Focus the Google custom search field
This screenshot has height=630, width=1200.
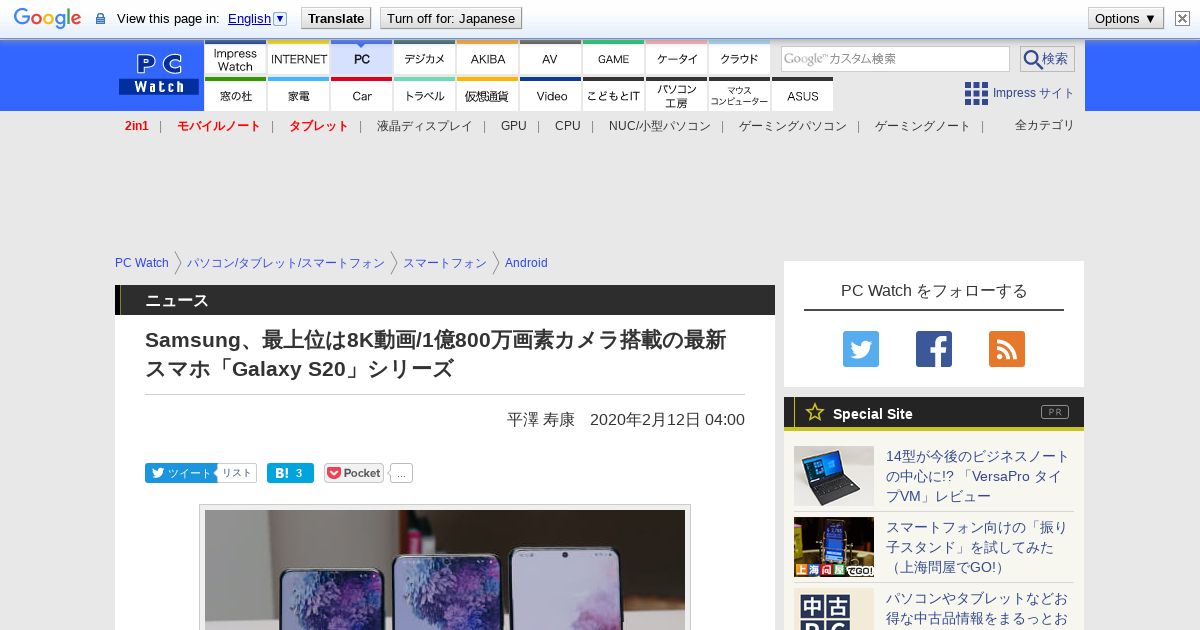click(895, 59)
